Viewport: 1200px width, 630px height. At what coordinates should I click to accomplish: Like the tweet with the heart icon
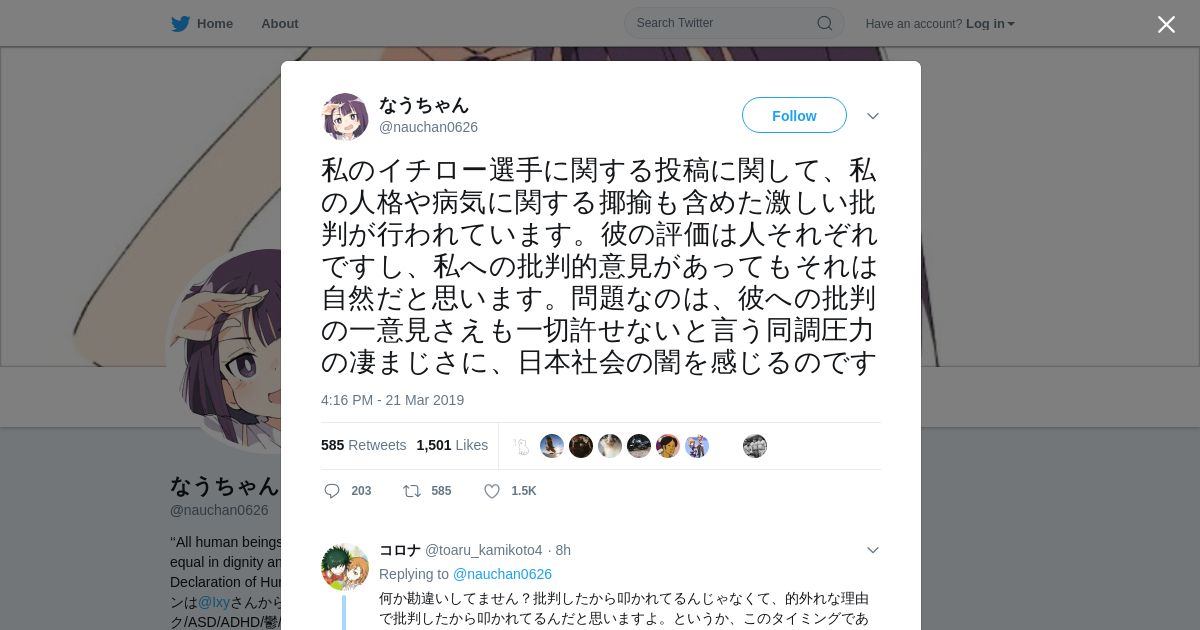(492, 491)
